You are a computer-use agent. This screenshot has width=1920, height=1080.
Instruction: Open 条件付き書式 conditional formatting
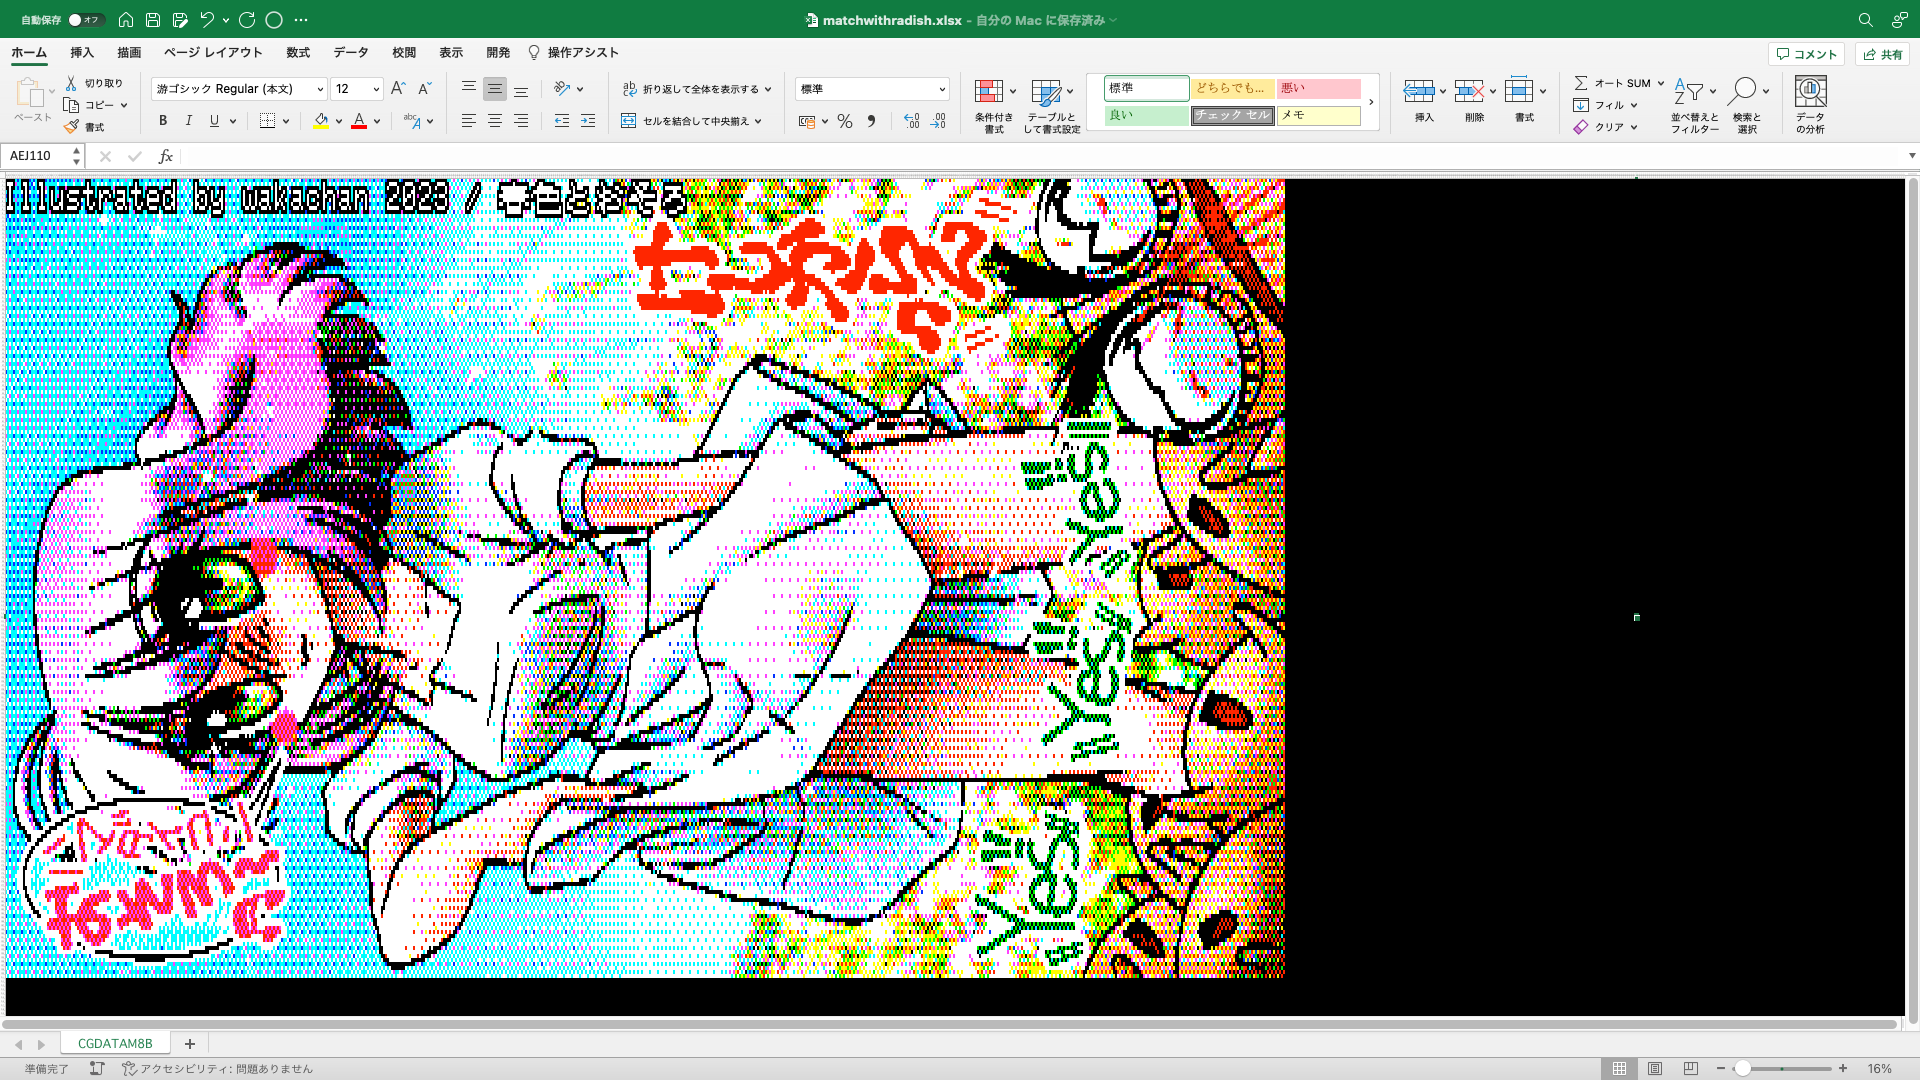[994, 106]
